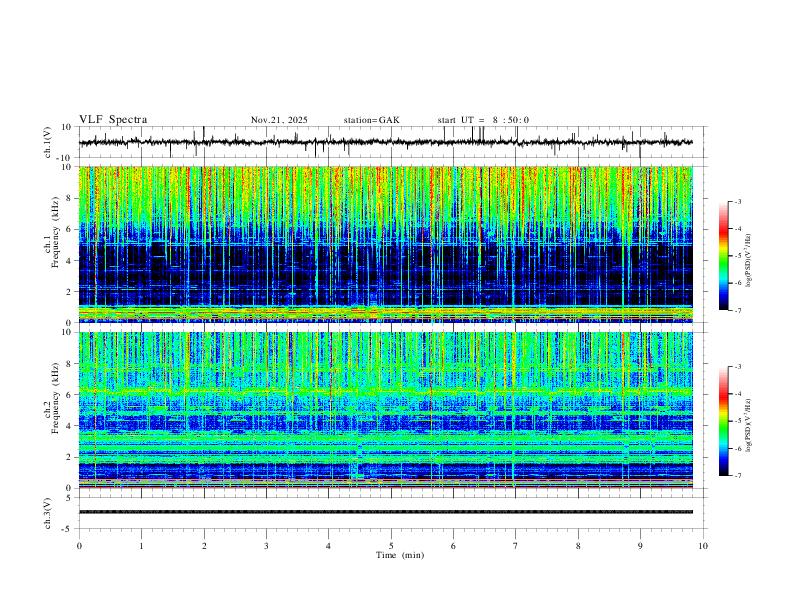Click time axis tick label "5"

(391, 546)
